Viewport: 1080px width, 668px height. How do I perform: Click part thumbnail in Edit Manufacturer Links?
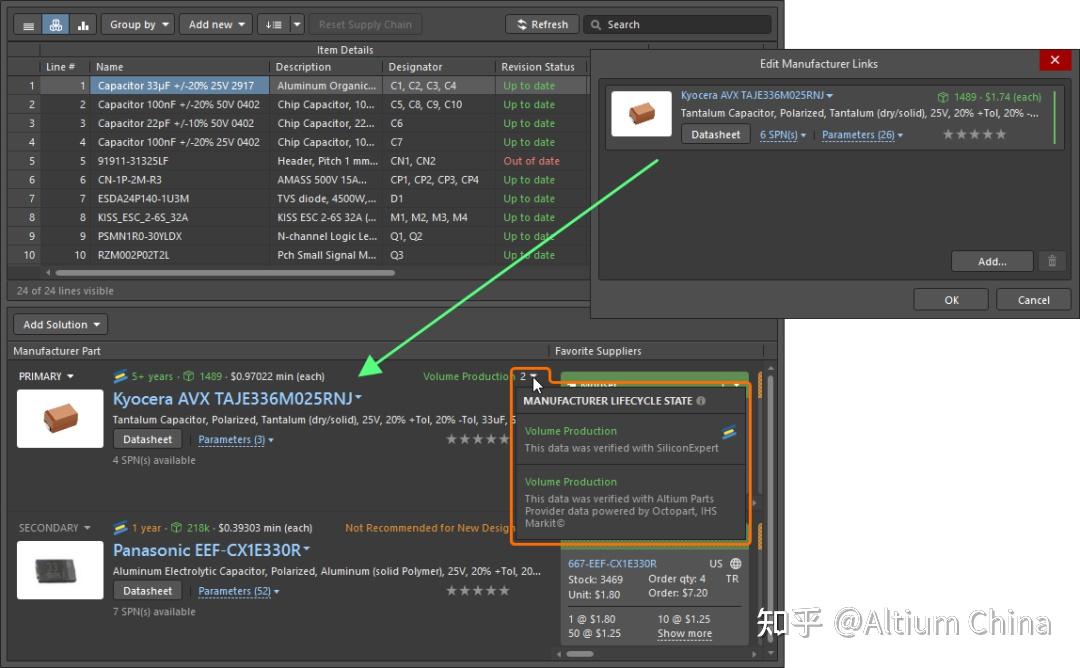(641, 114)
